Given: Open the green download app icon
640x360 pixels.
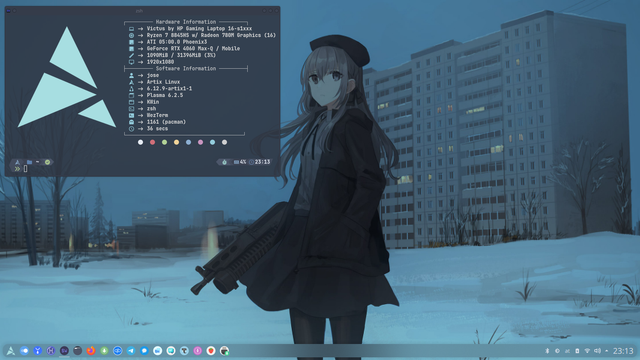Looking at the screenshot, I should point(104,351).
